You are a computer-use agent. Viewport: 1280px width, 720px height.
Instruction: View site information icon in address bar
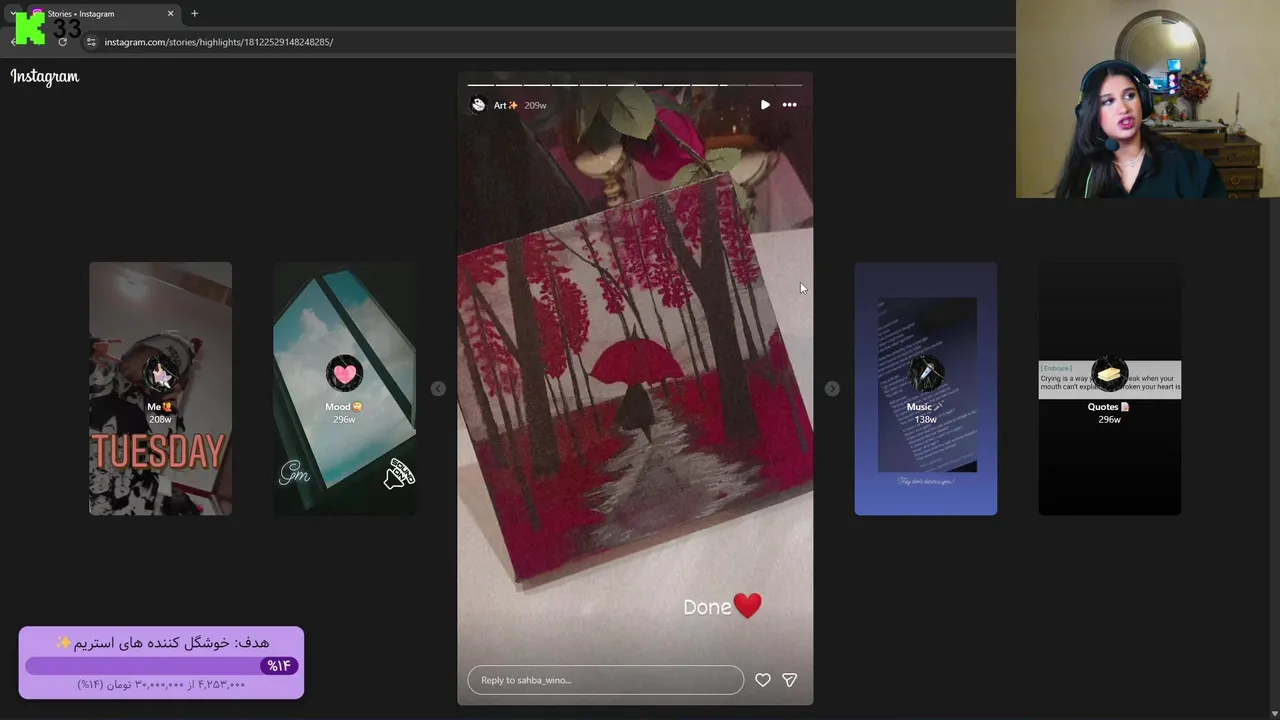tap(90, 42)
